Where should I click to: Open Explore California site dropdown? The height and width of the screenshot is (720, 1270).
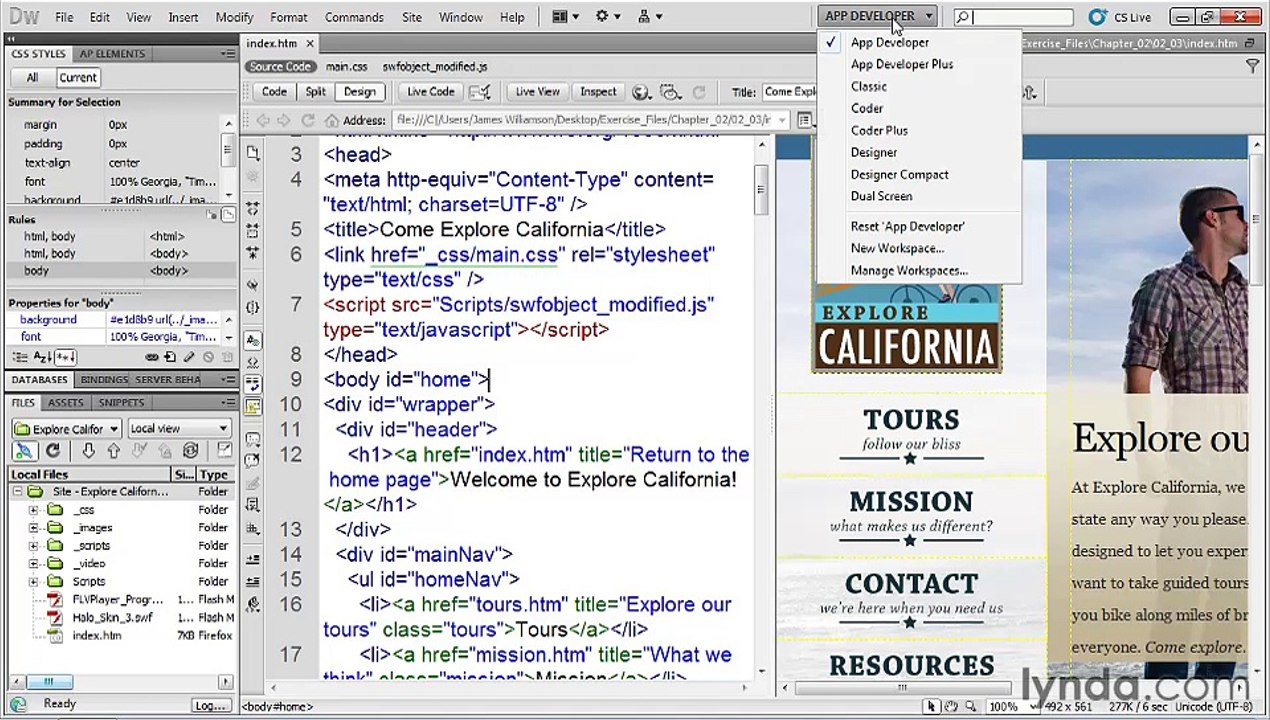[x=66, y=429]
